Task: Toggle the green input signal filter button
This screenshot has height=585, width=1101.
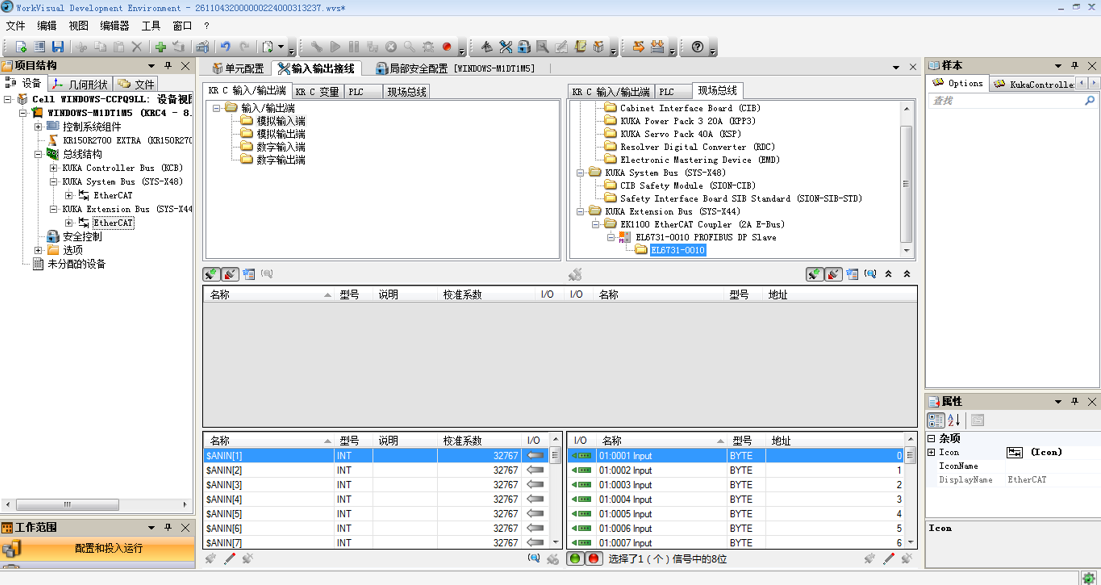Action: pos(575,558)
